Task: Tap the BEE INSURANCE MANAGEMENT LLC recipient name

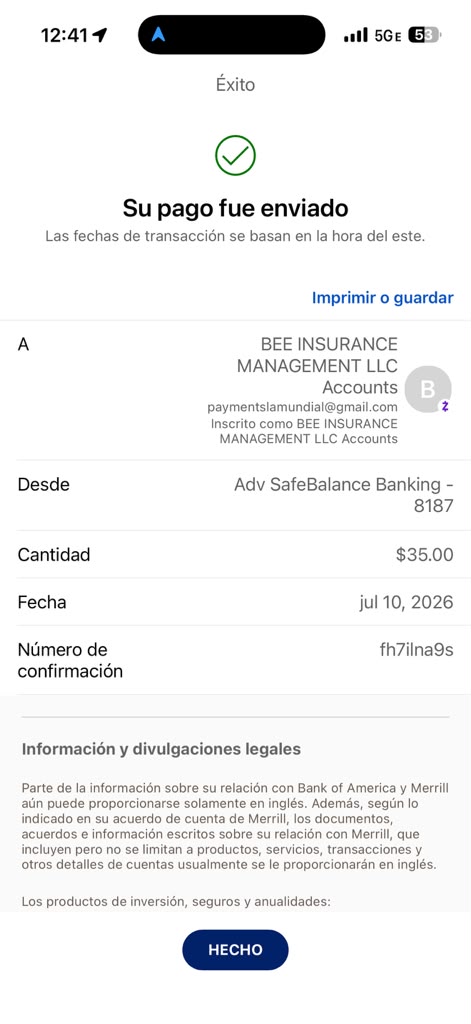Action: (317, 365)
